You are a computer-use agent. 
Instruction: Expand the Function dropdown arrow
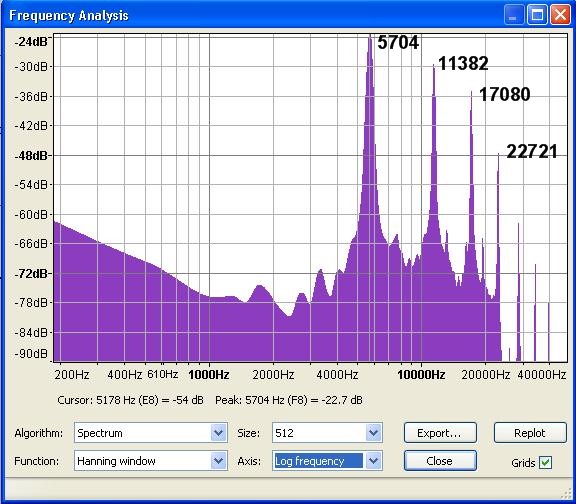219,461
